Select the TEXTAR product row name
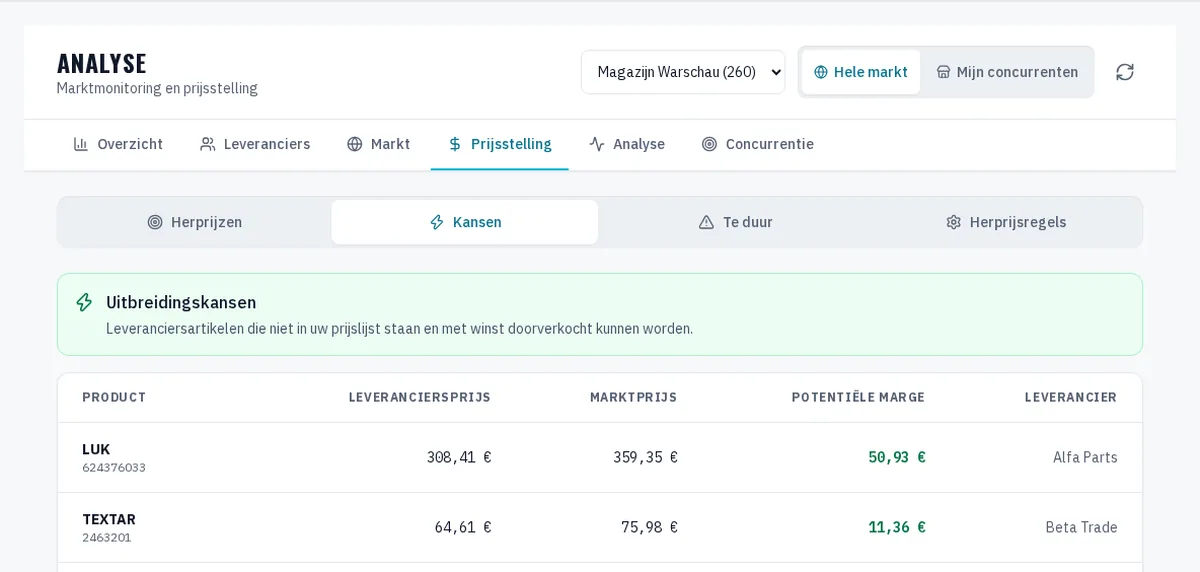This screenshot has width=1200, height=572. 109,519
